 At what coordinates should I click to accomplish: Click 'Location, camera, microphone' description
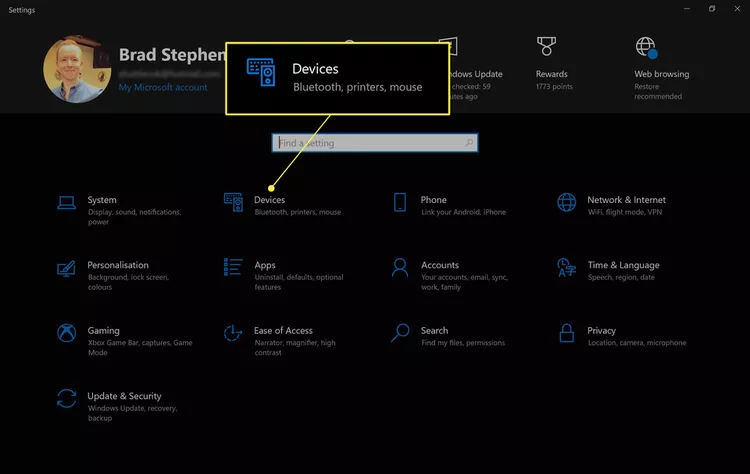(x=637, y=343)
